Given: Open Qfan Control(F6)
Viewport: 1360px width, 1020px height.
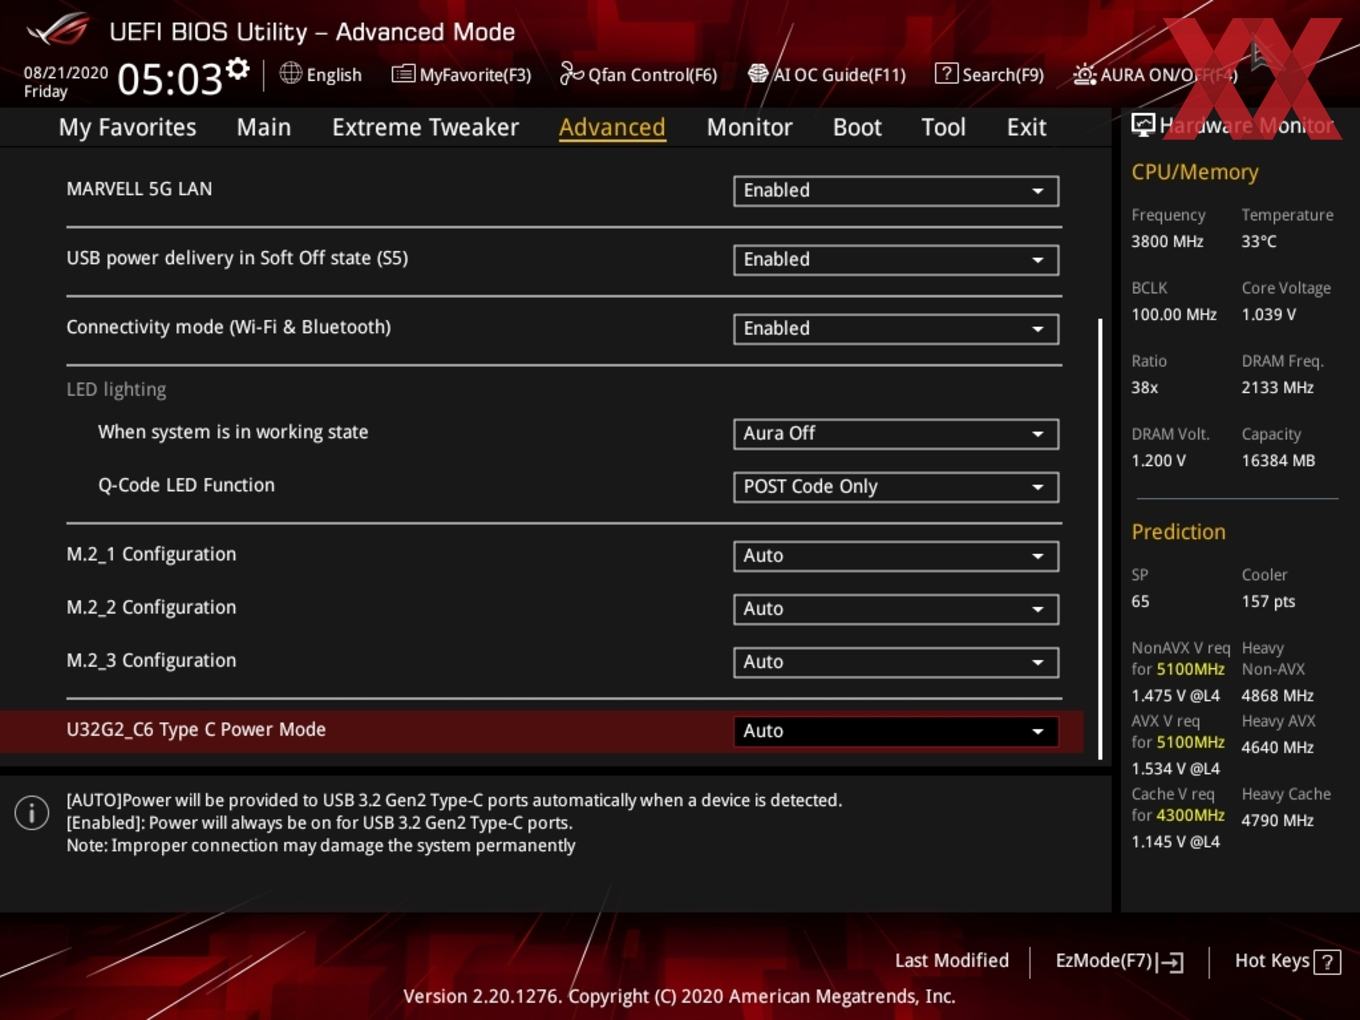Looking at the screenshot, I should [x=638, y=74].
